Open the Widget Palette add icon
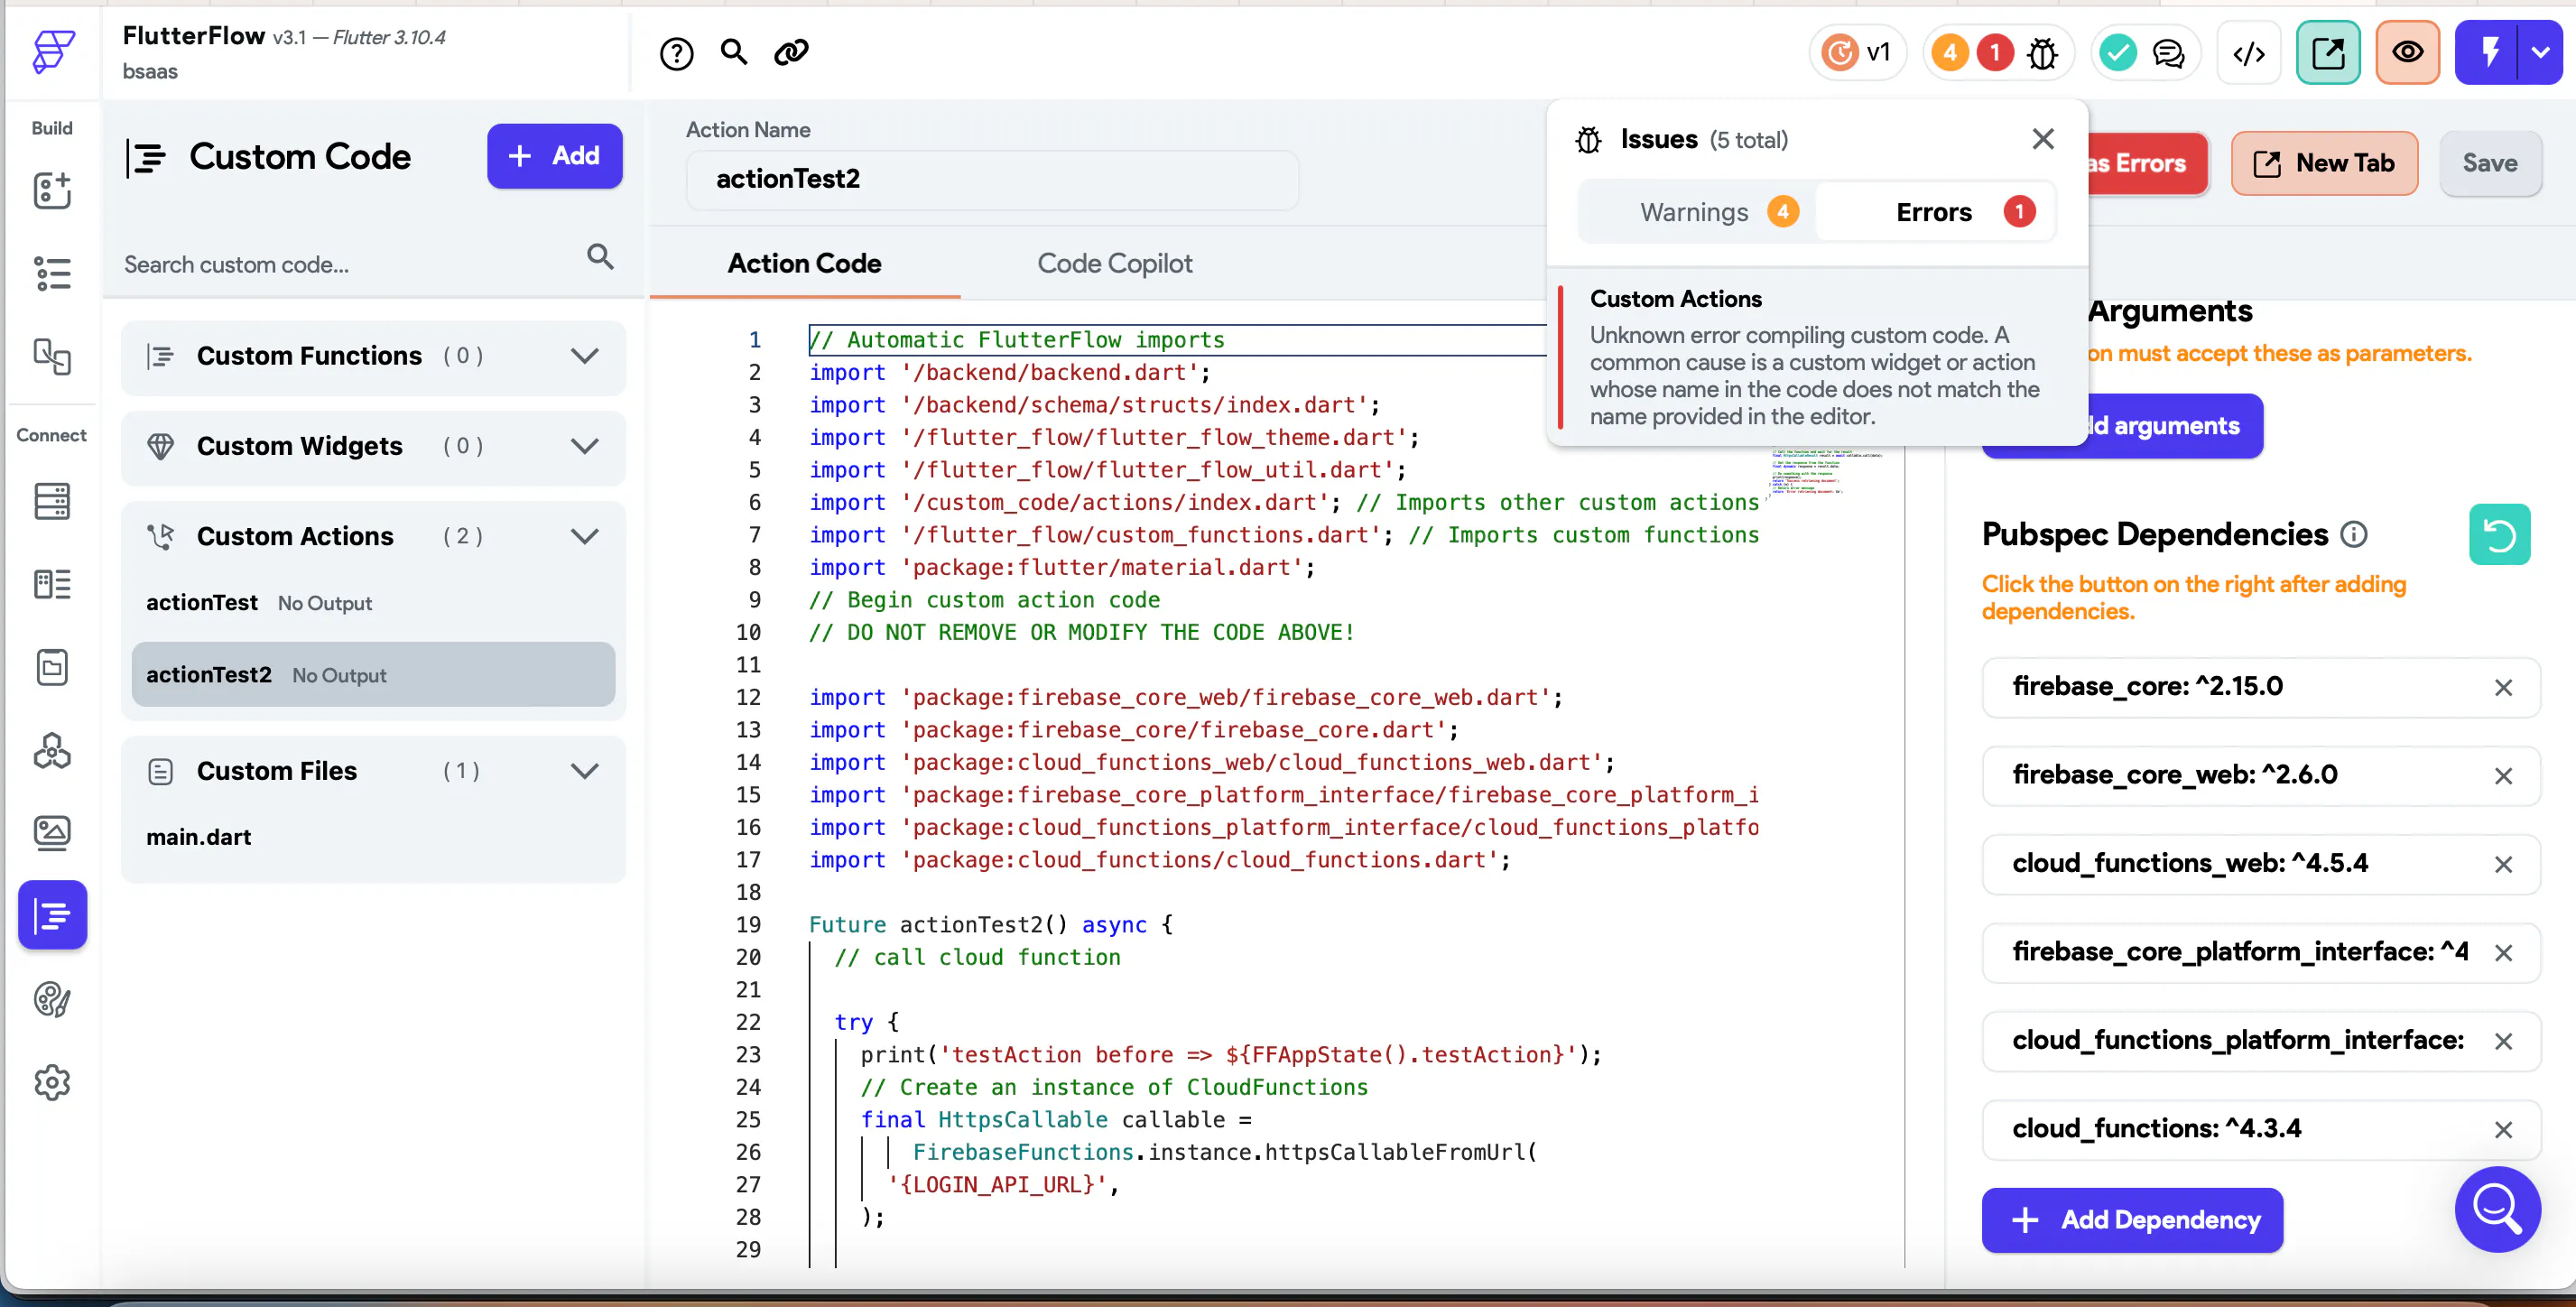The width and height of the screenshot is (2576, 1307). [x=52, y=190]
